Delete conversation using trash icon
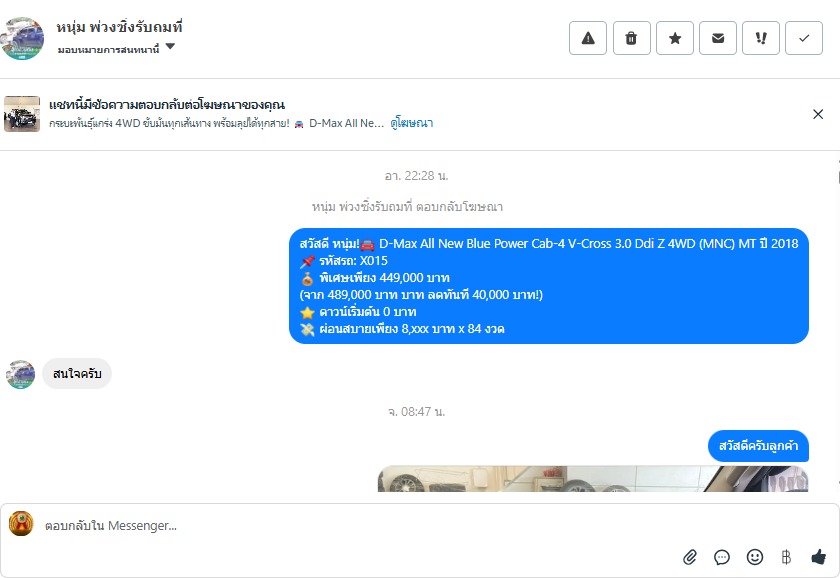Screen dimensions: 840x578 point(632,38)
